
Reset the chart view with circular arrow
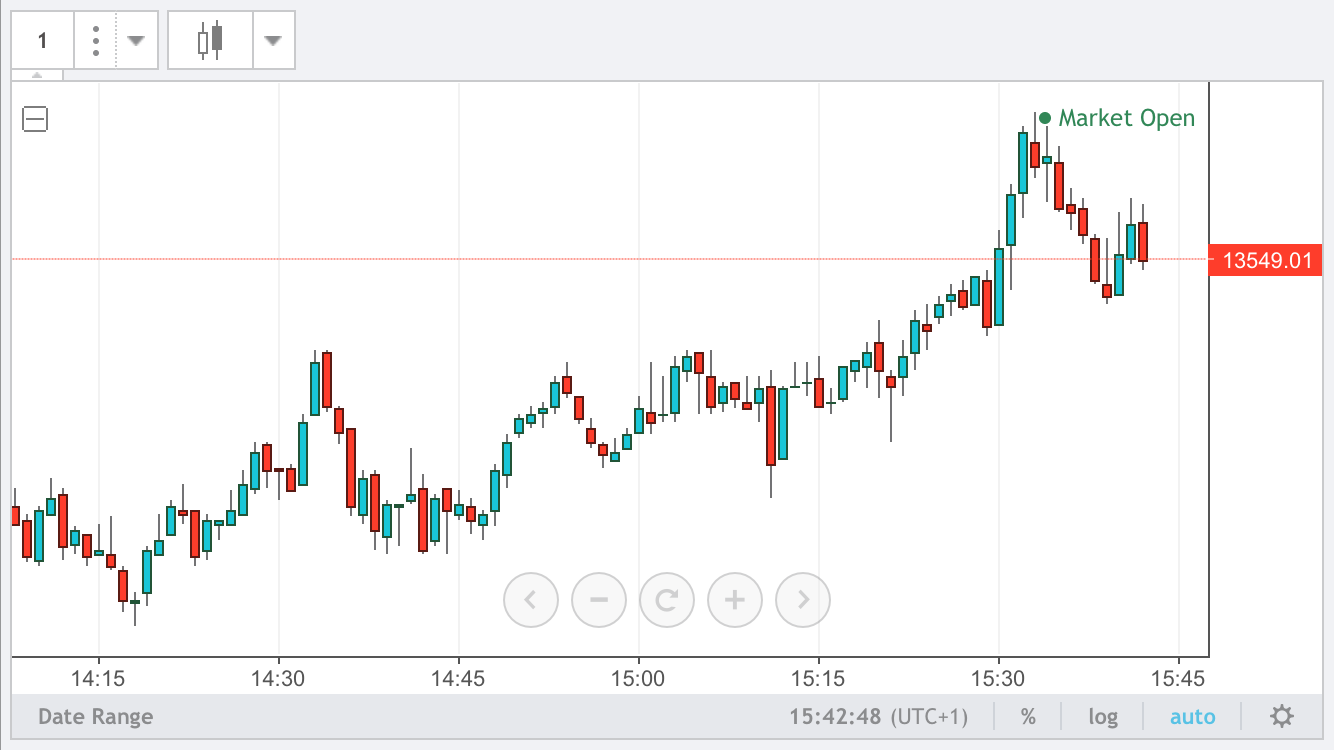coord(667,600)
